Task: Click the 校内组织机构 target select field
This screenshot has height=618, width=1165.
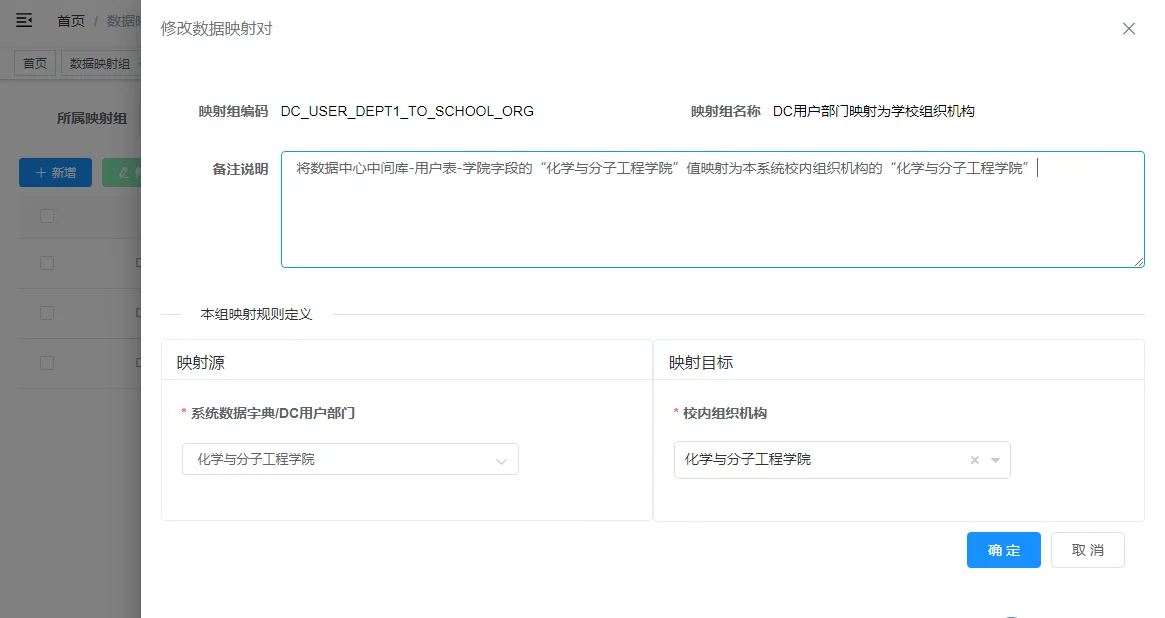Action: [x=842, y=460]
